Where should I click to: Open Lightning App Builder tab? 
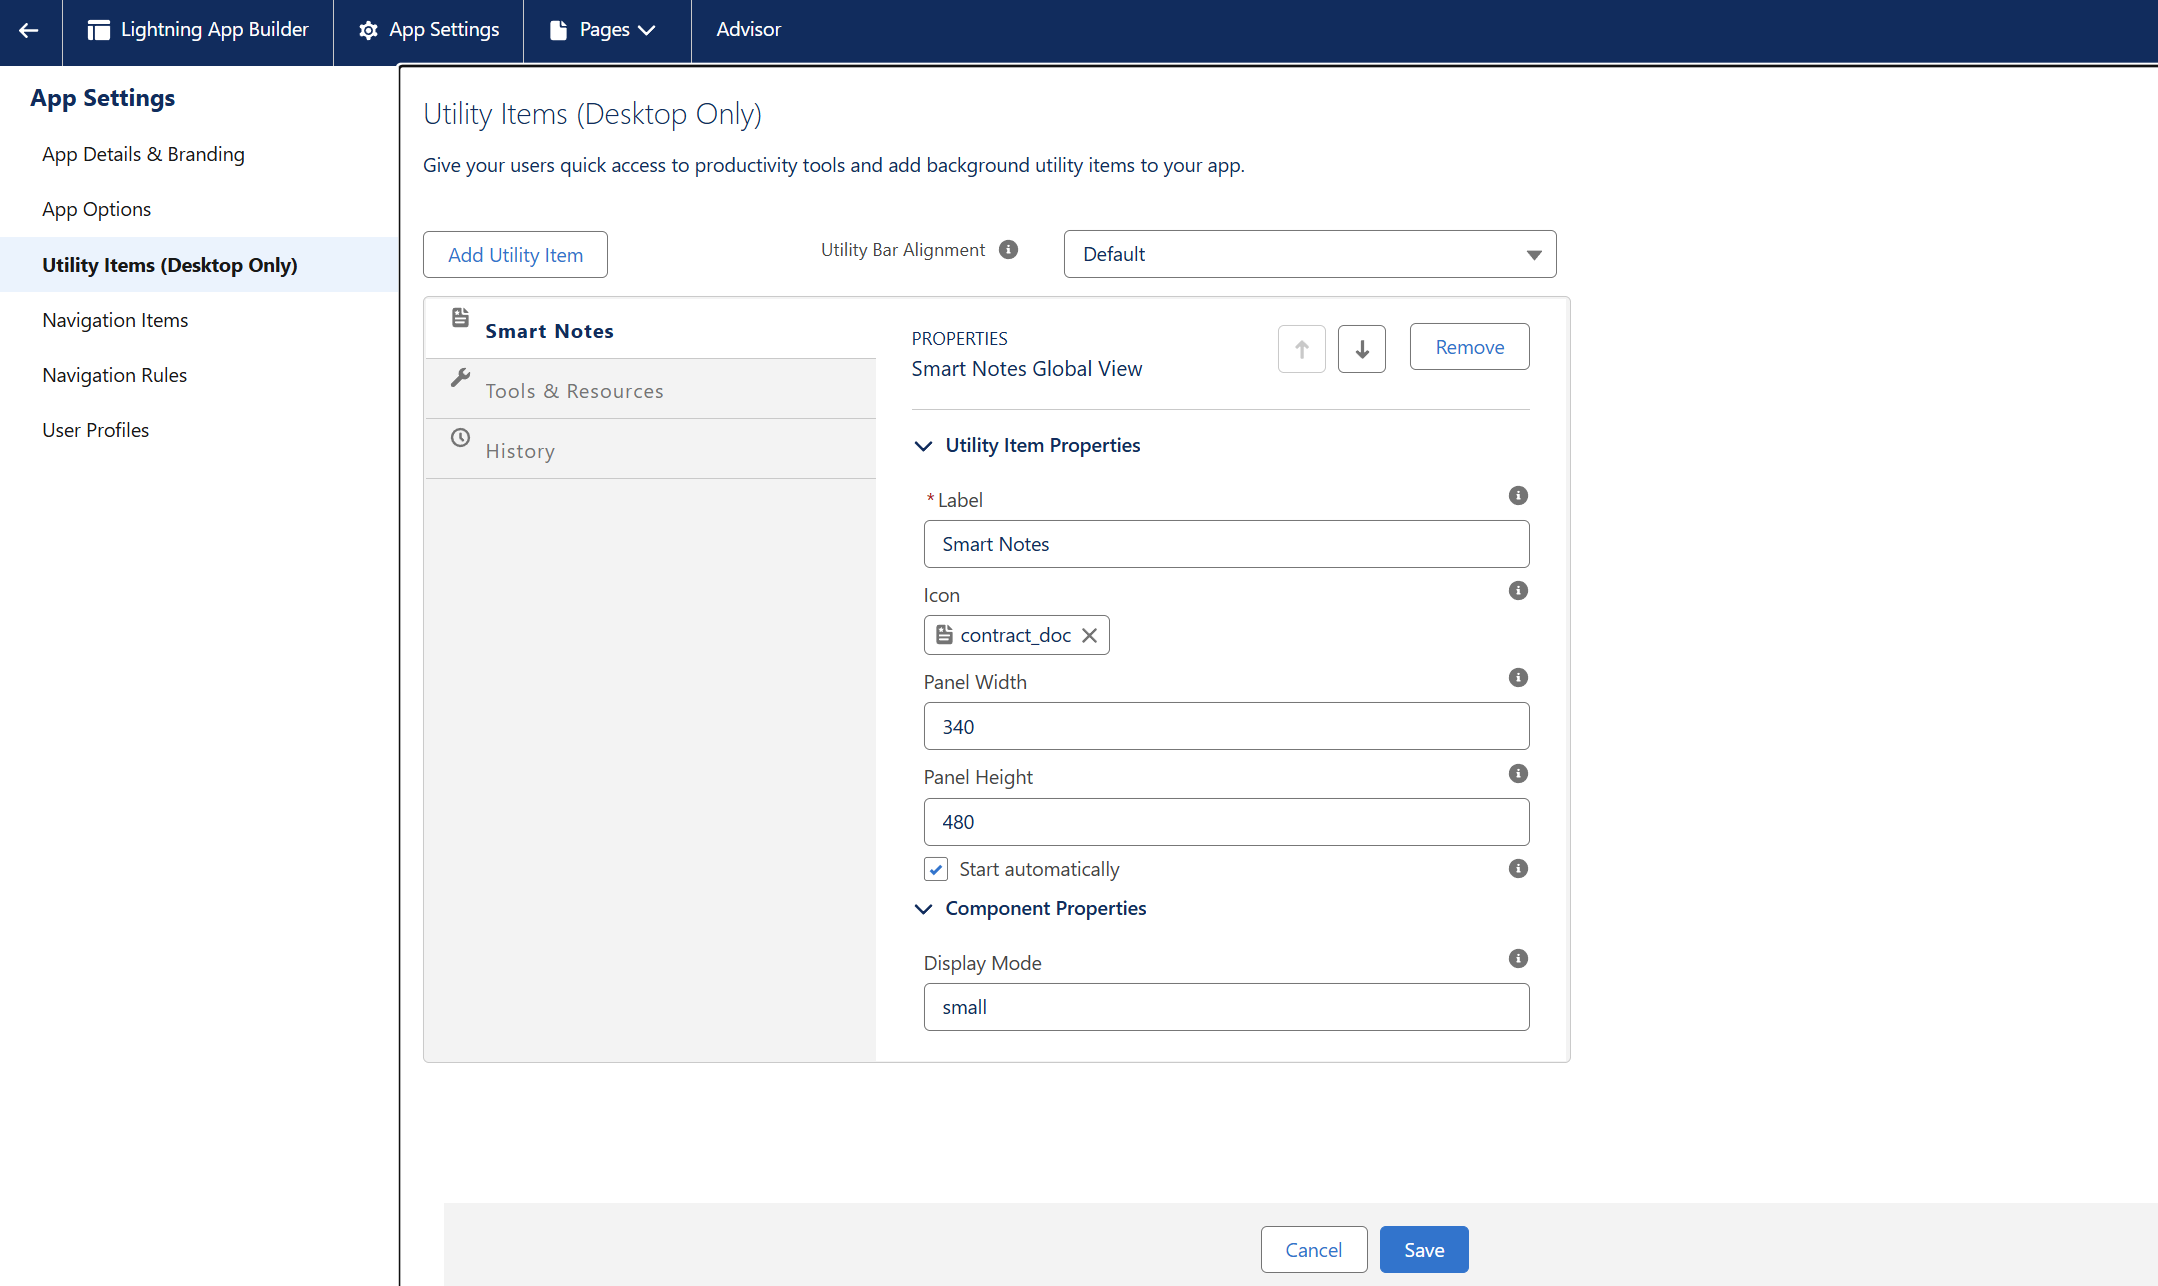[x=198, y=30]
